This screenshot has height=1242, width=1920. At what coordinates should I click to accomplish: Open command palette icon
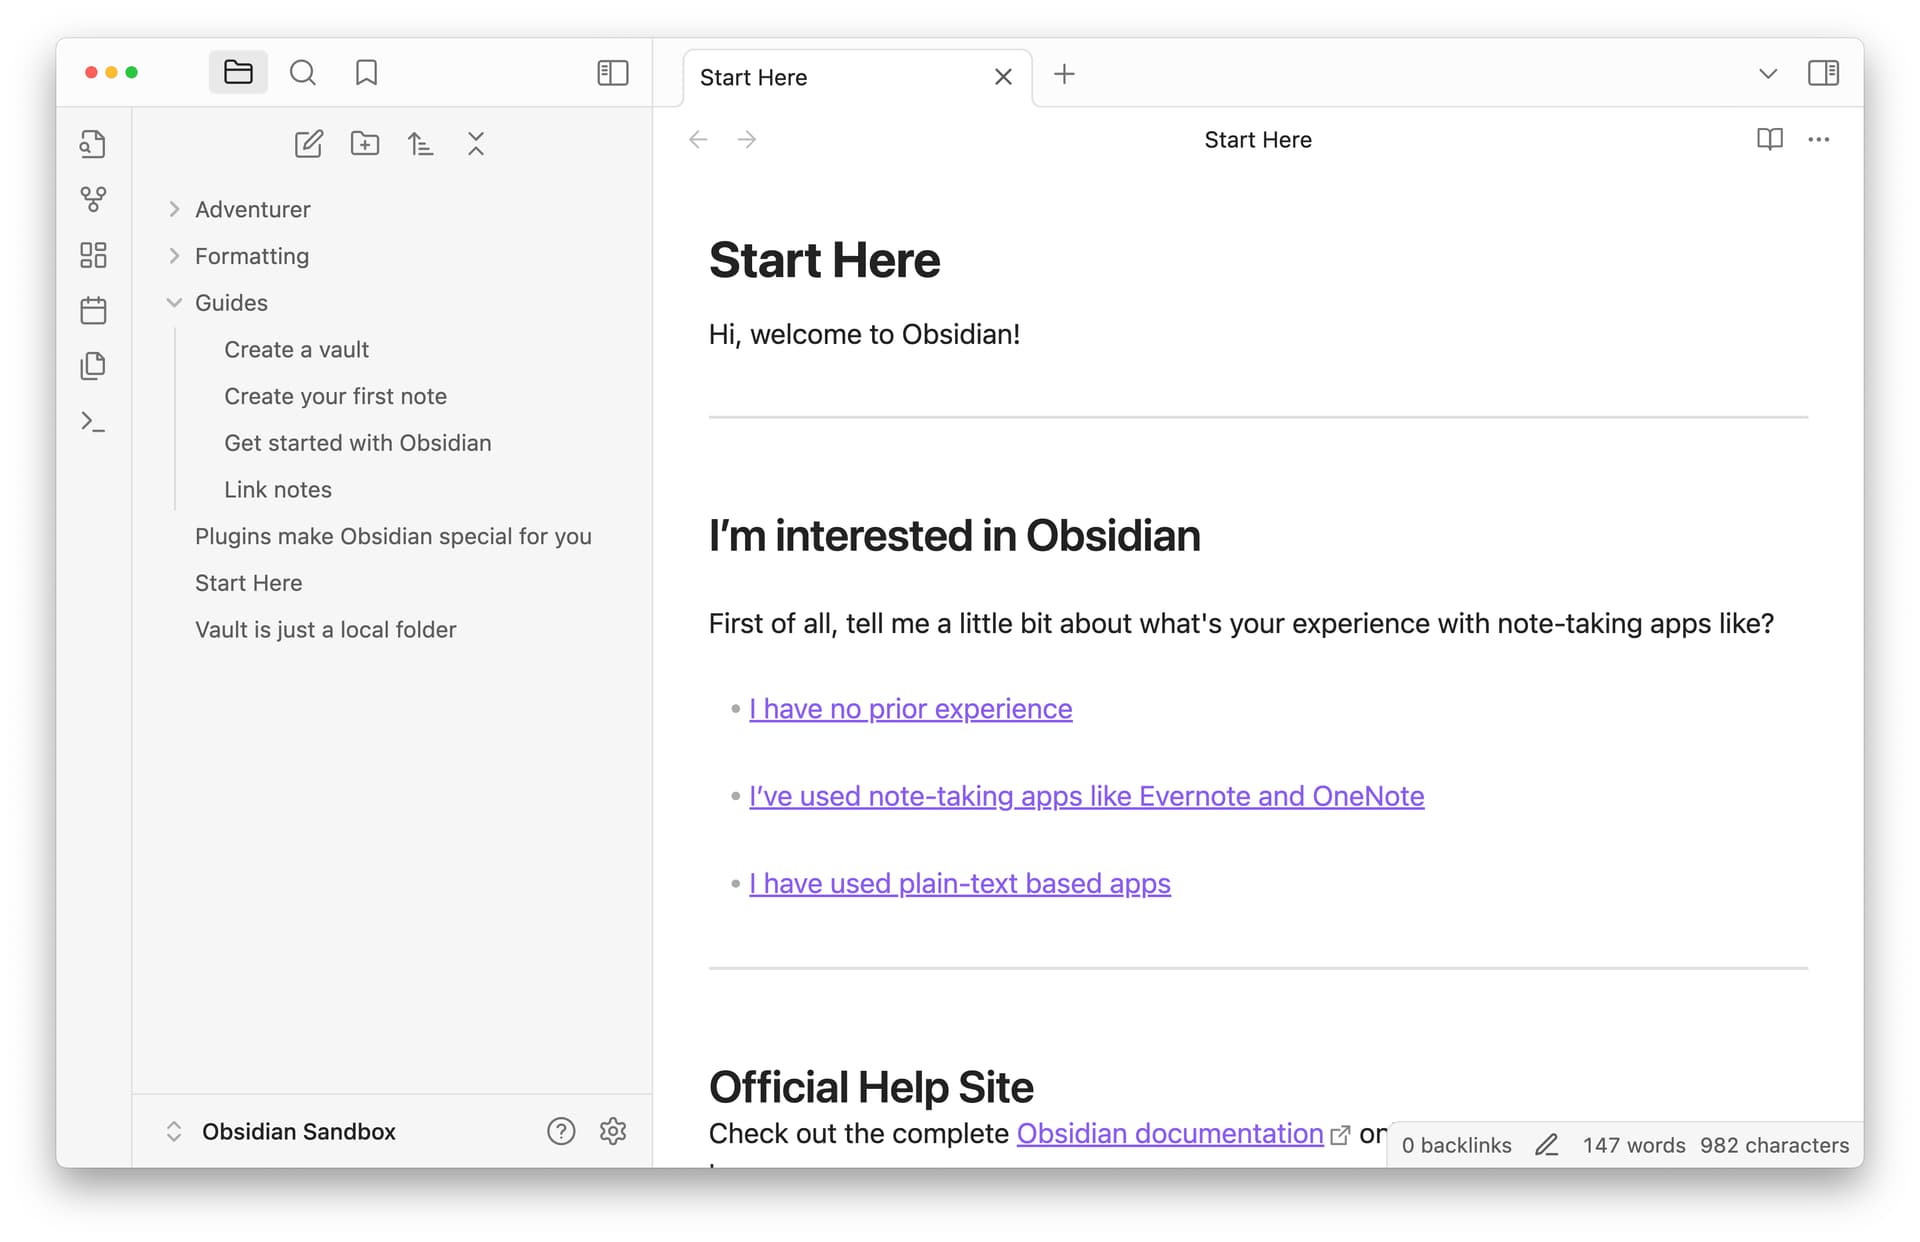coord(93,421)
